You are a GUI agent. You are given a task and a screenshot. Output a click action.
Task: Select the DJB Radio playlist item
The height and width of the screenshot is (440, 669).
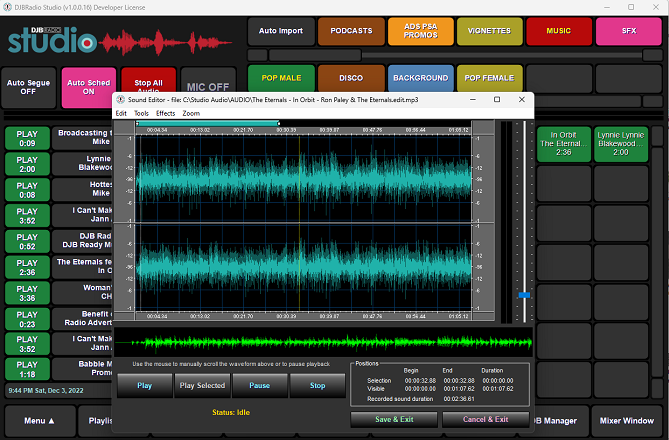coord(82,240)
